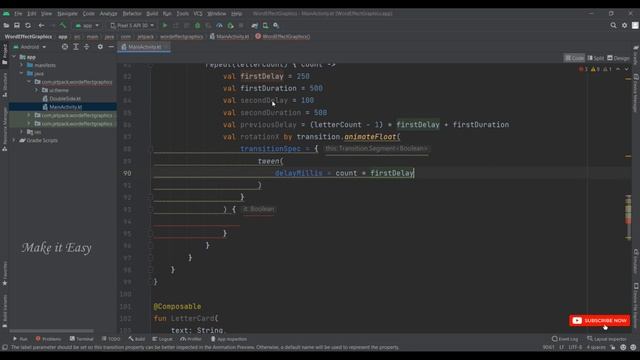Screen dimensions: 640x360
Task: Open Project tool window side tab
Action: coord(4,54)
